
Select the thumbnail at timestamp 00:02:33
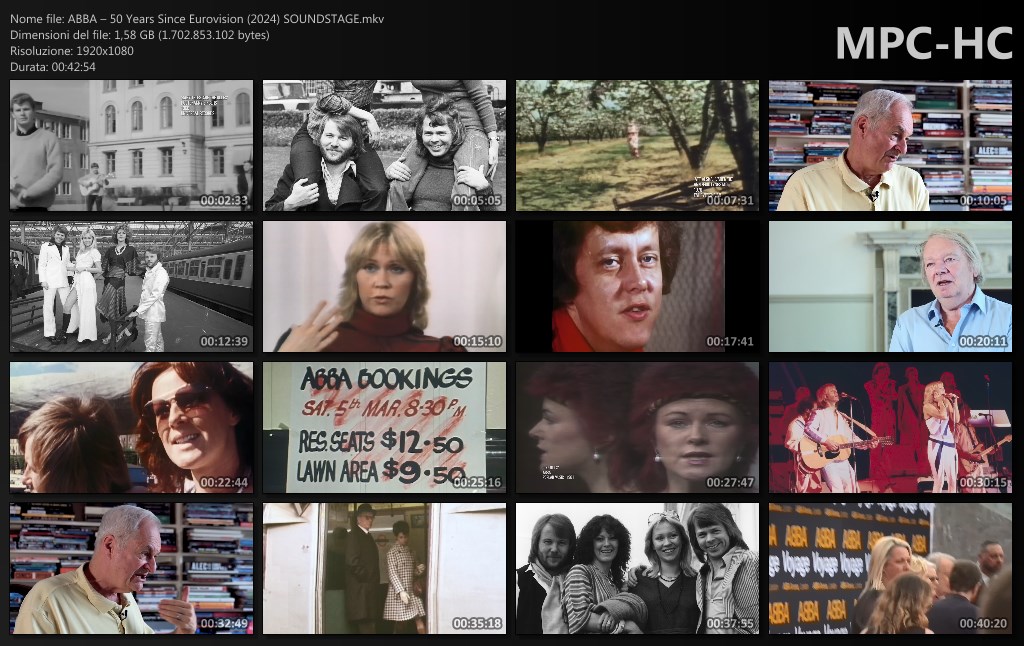(131, 145)
